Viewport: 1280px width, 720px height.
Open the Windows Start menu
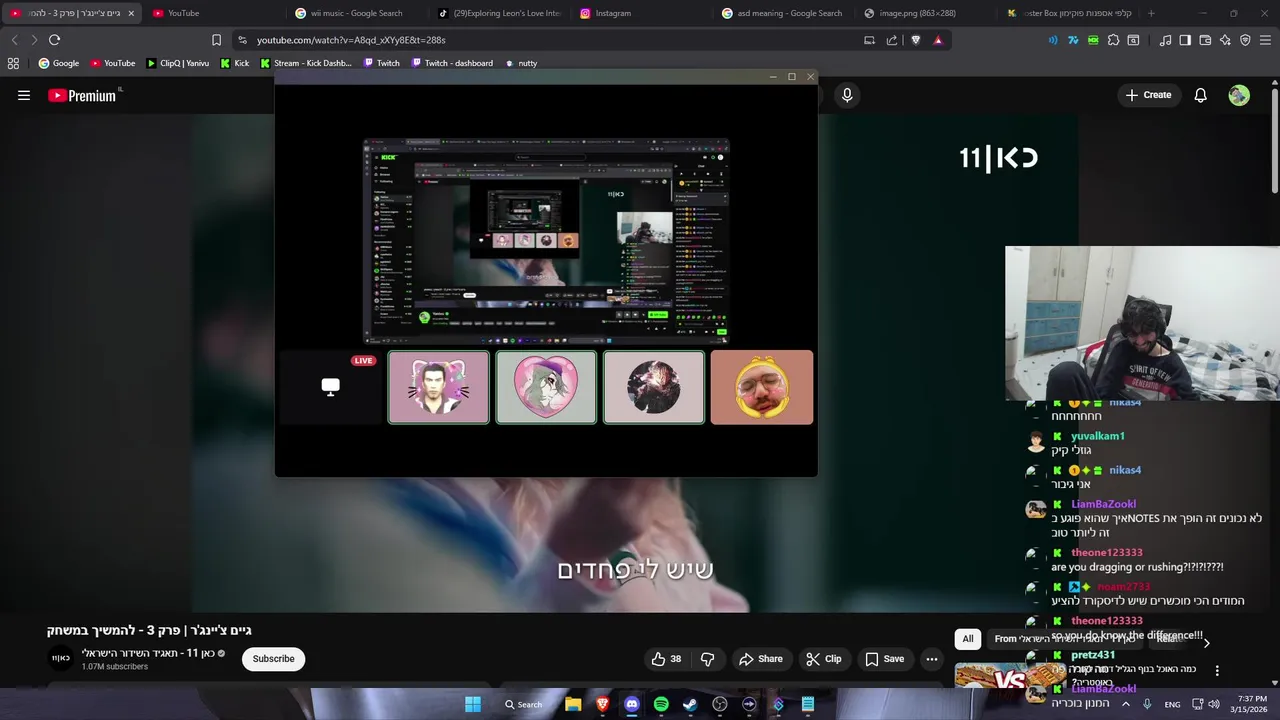click(473, 704)
